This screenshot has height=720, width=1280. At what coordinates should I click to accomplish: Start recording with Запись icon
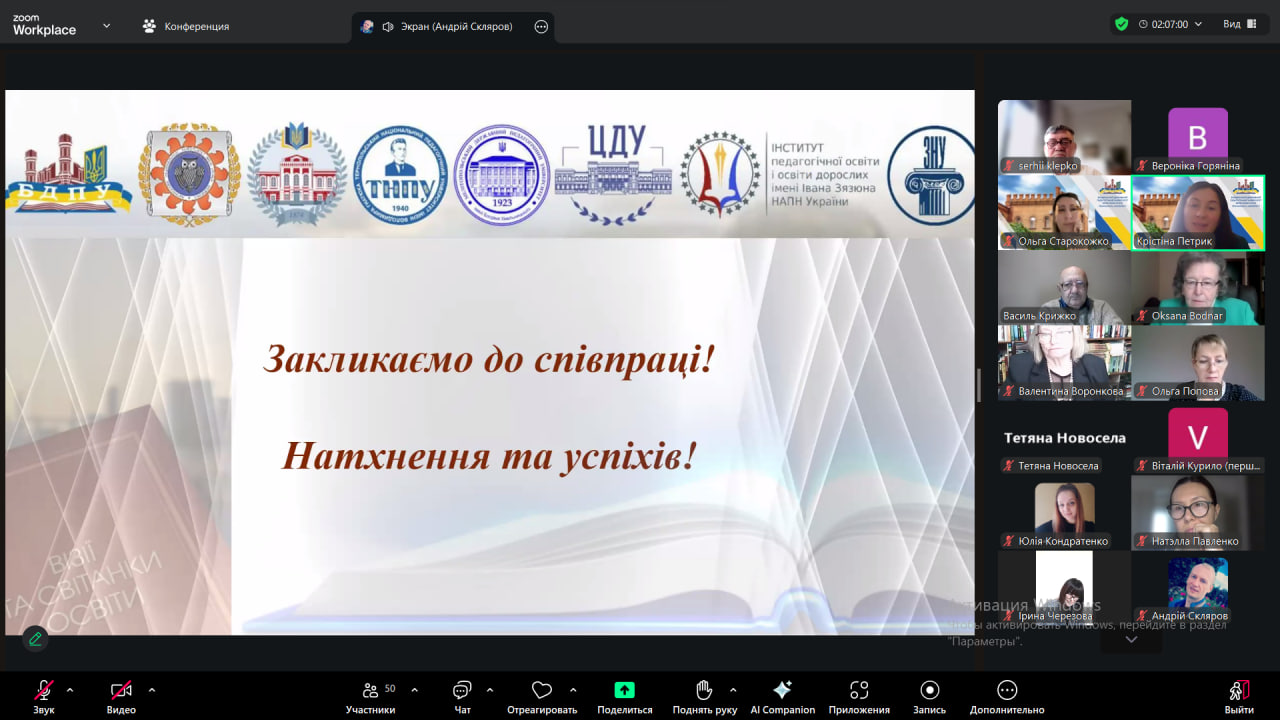tap(929, 691)
